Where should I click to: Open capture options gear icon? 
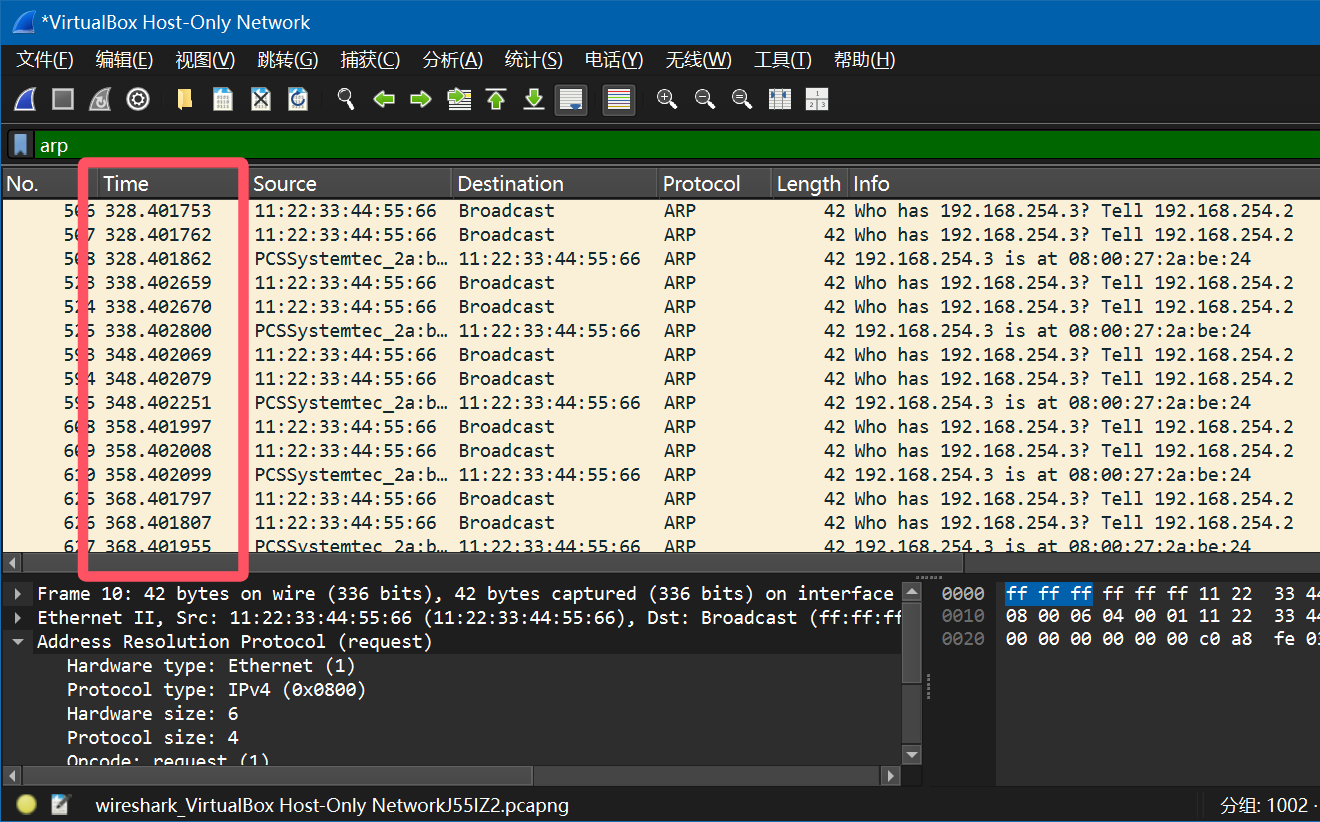tap(138, 99)
